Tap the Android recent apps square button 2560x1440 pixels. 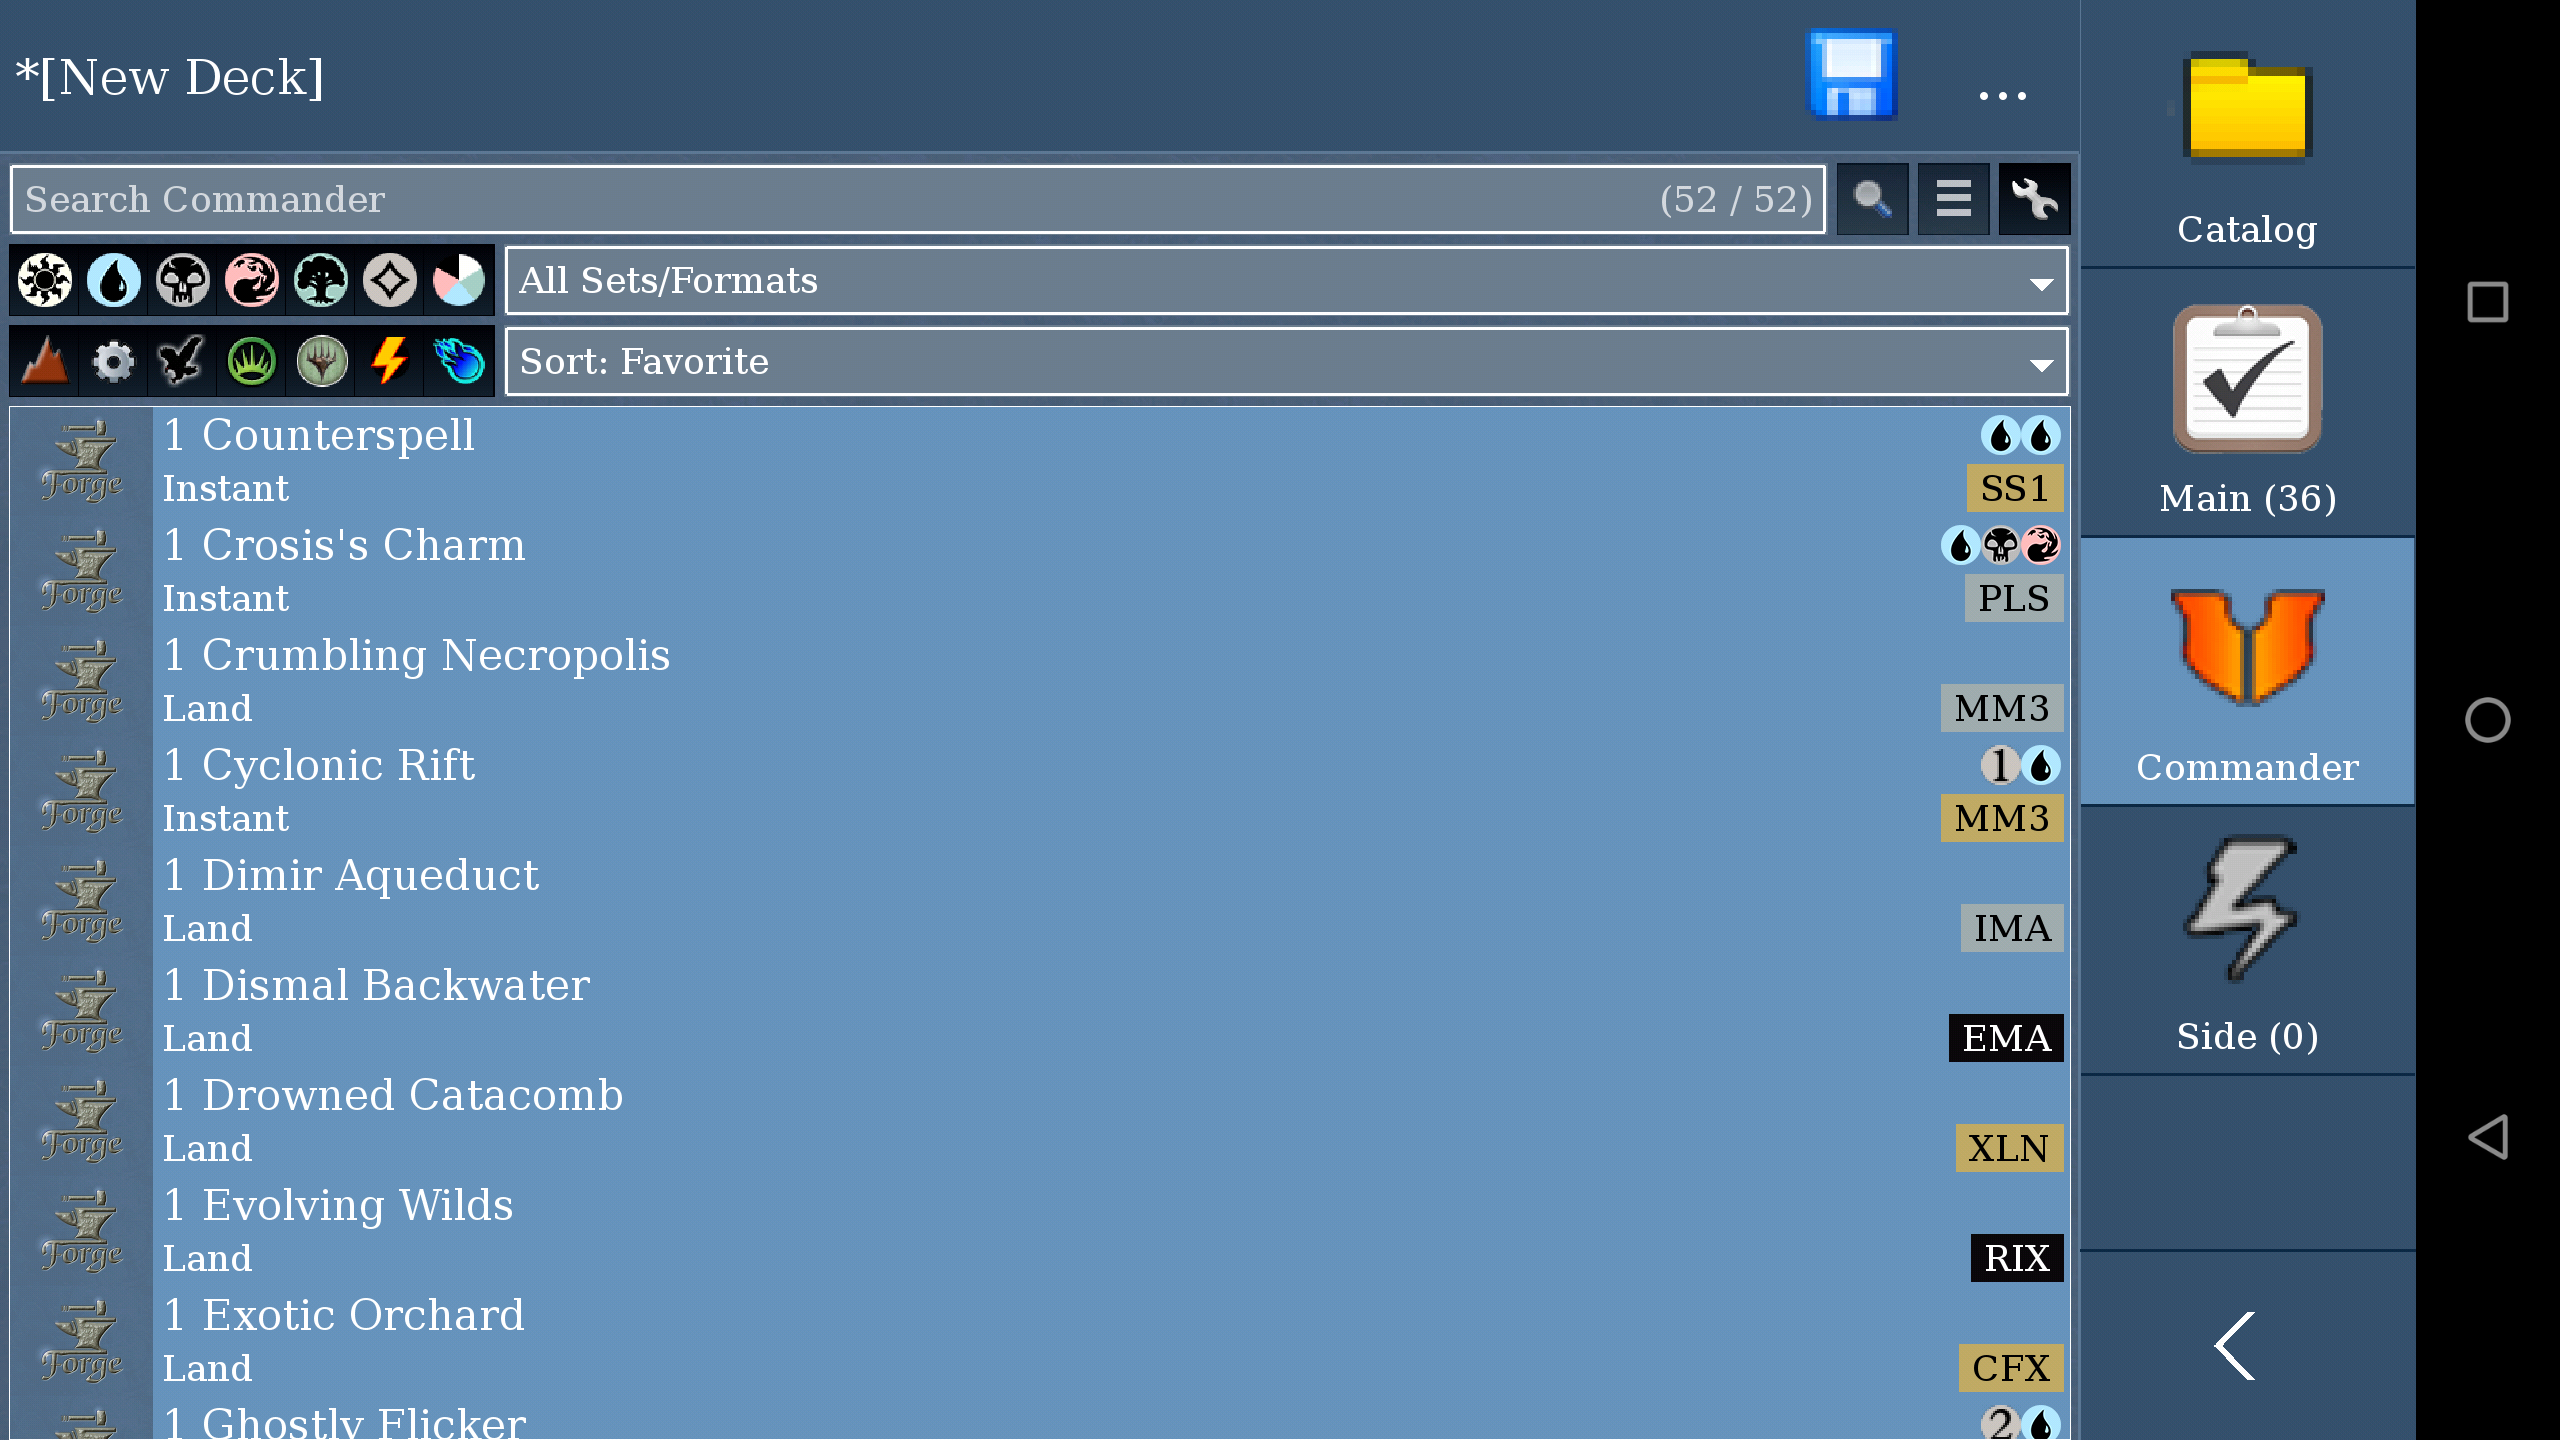(x=2487, y=302)
